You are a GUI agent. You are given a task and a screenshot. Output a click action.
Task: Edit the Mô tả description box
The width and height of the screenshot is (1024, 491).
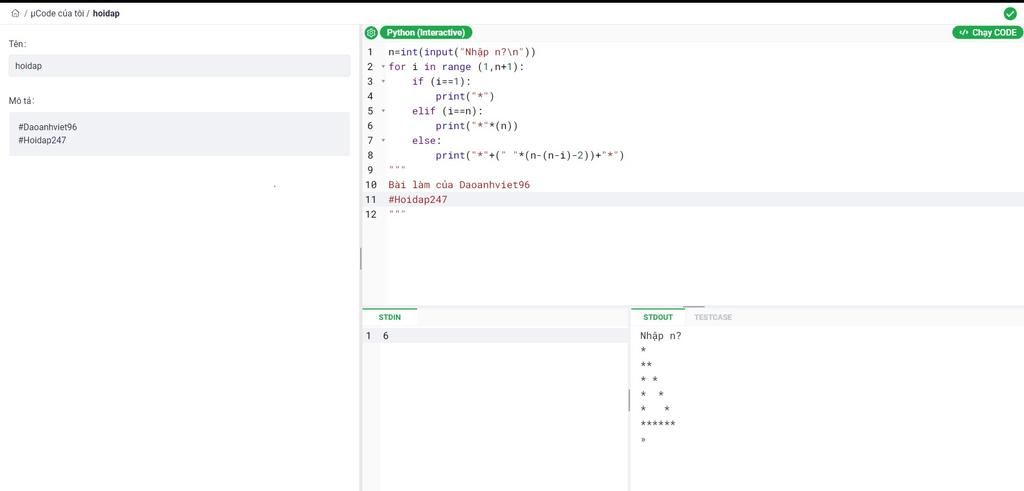click(x=180, y=134)
